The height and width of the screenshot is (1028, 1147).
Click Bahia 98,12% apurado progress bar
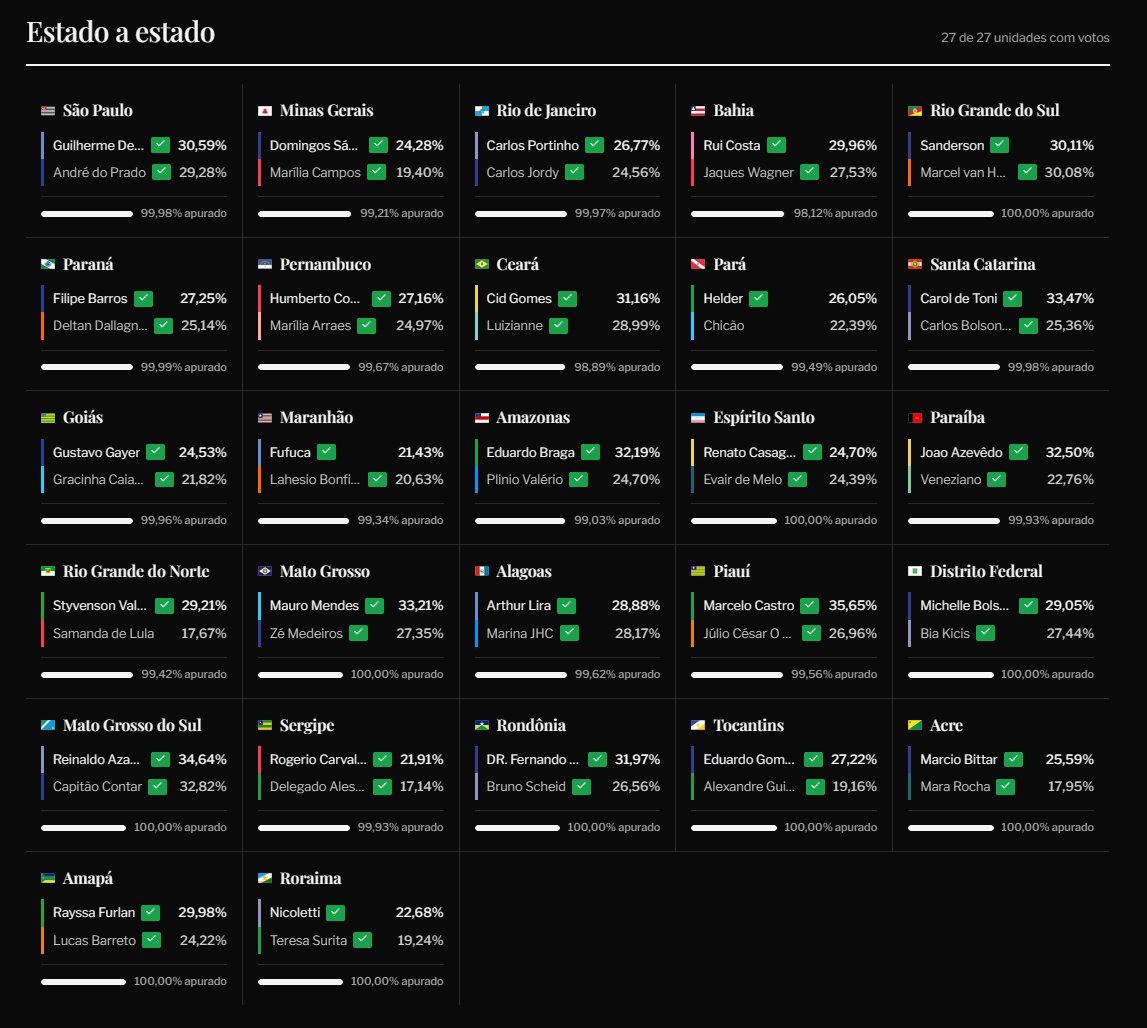pyautogui.click(x=737, y=214)
